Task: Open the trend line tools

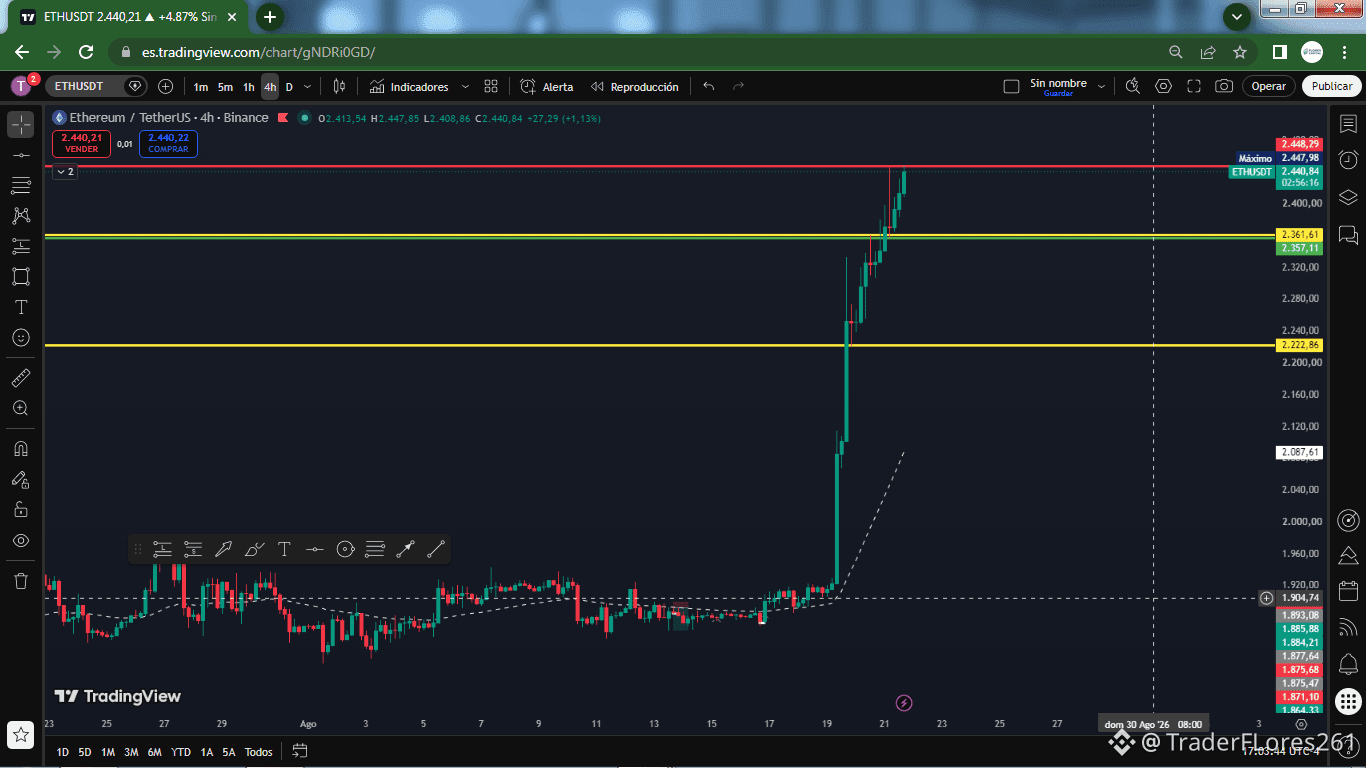Action: tap(21, 155)
